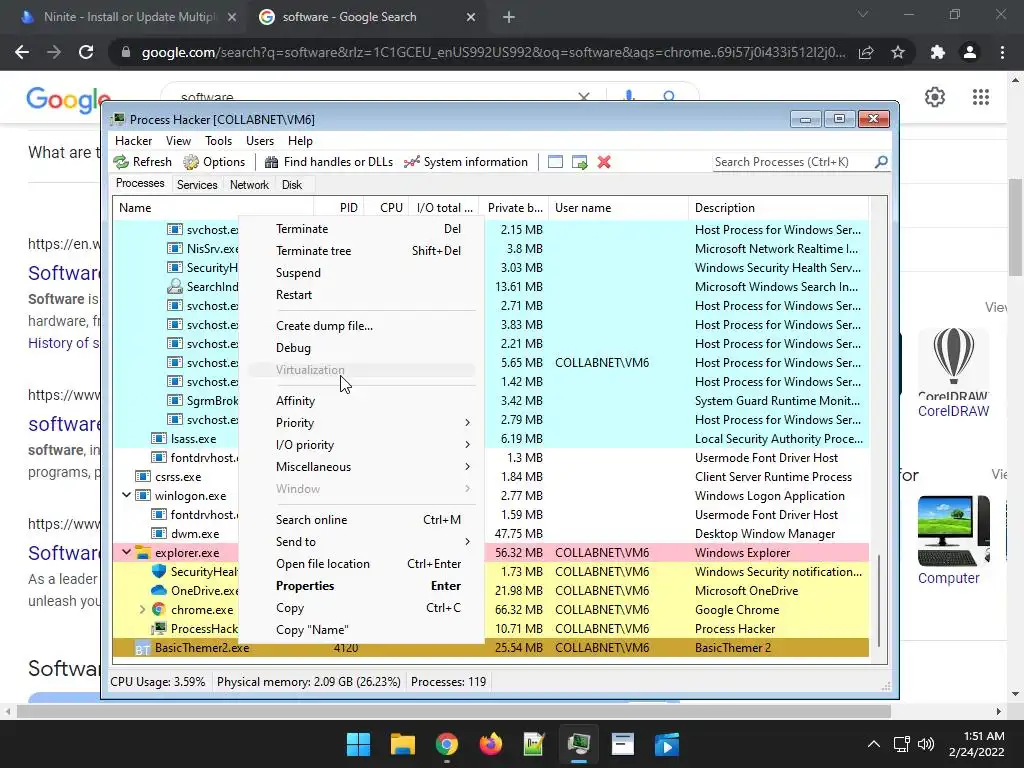Switch to the Network tab

(x=249, y=185)
